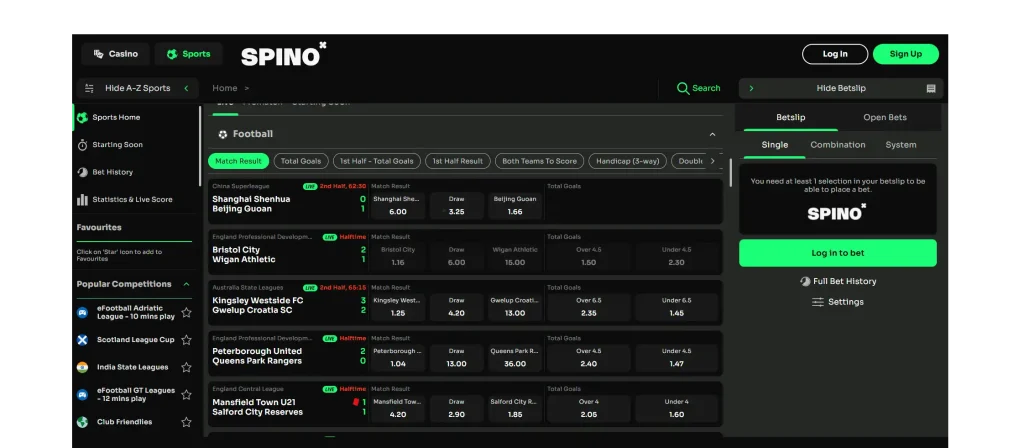
Task: Click the sidebar vertical scrollbar
Action: (x=200, y=147)
